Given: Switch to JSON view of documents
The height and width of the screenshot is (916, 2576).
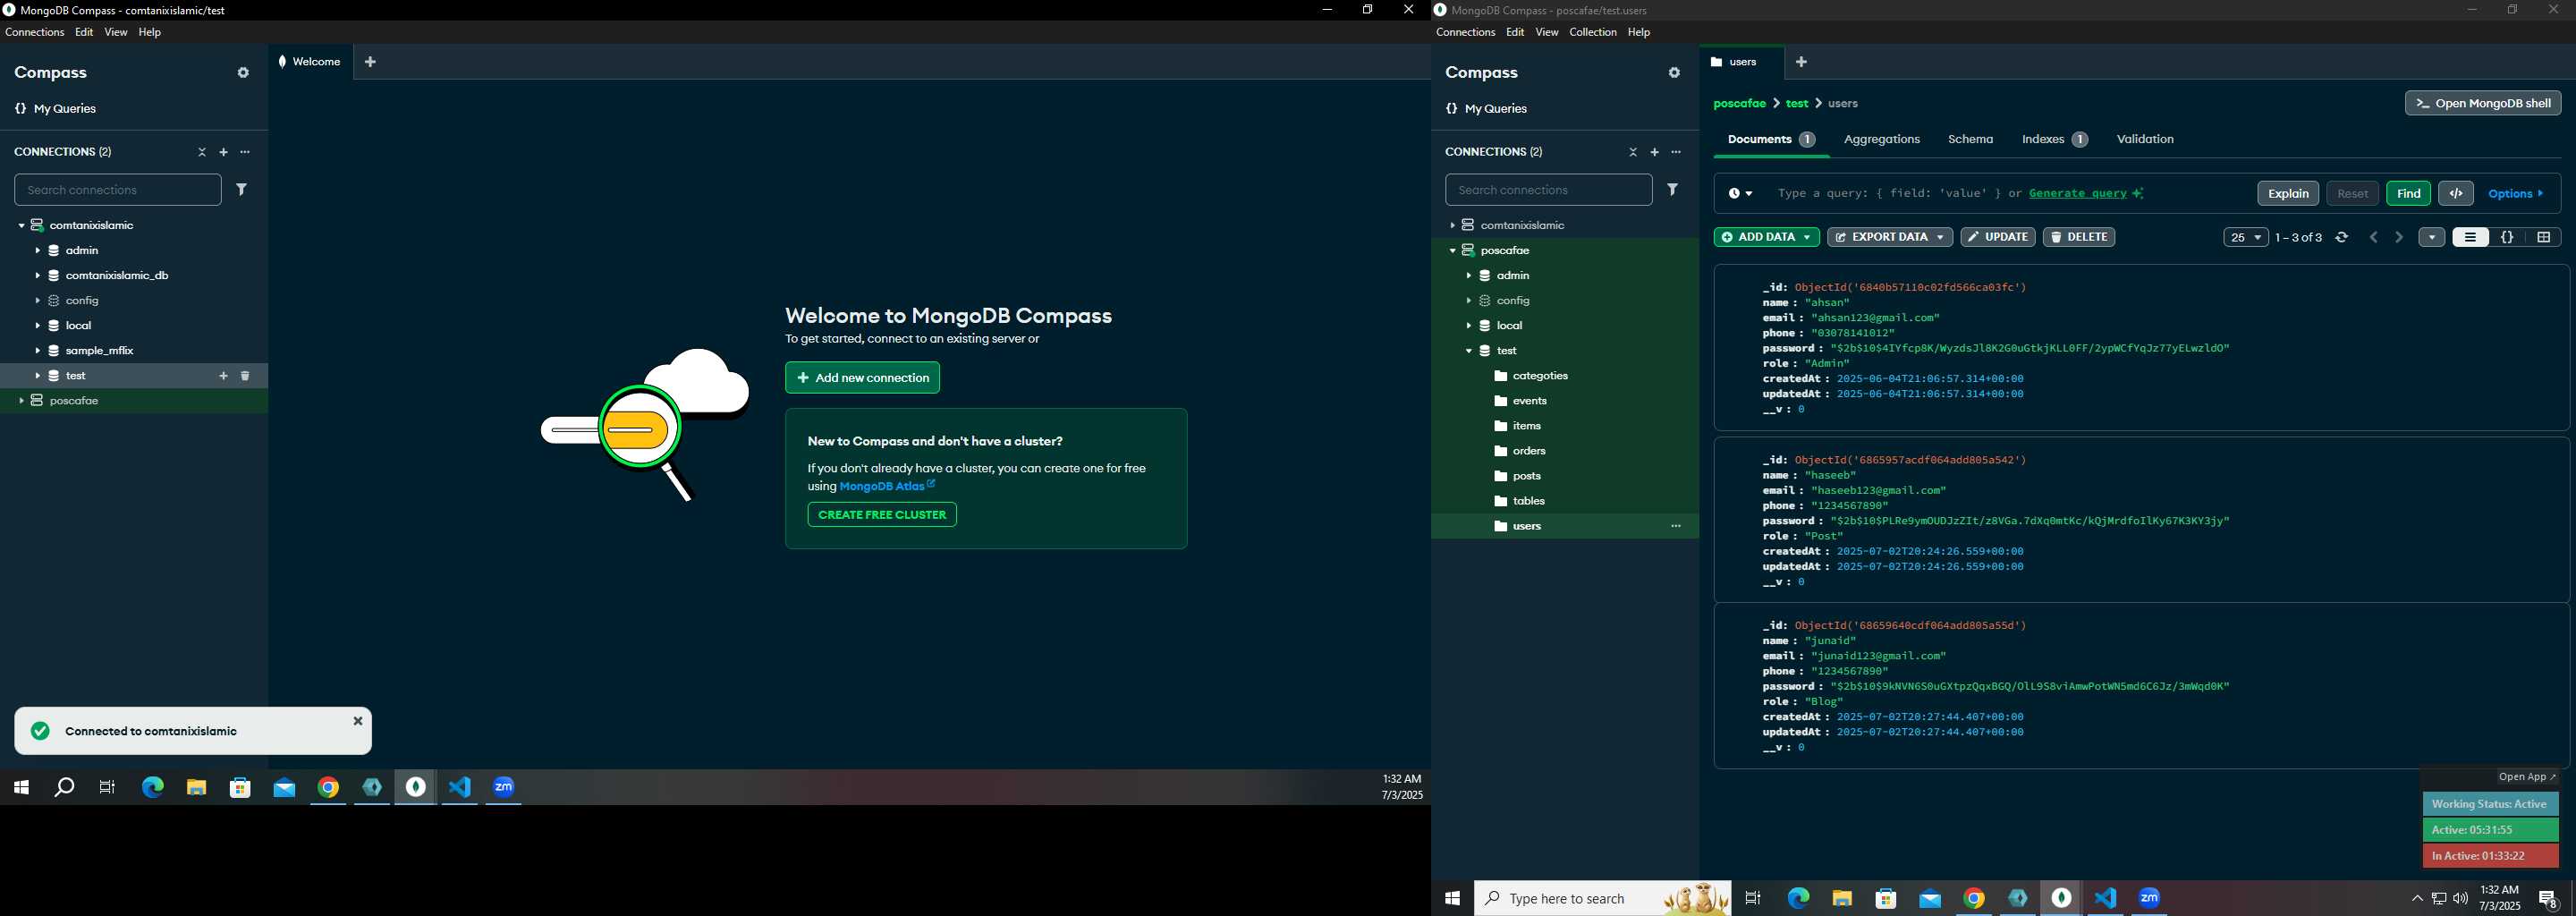Looking at the screenshot, I should pos(2507,237).
